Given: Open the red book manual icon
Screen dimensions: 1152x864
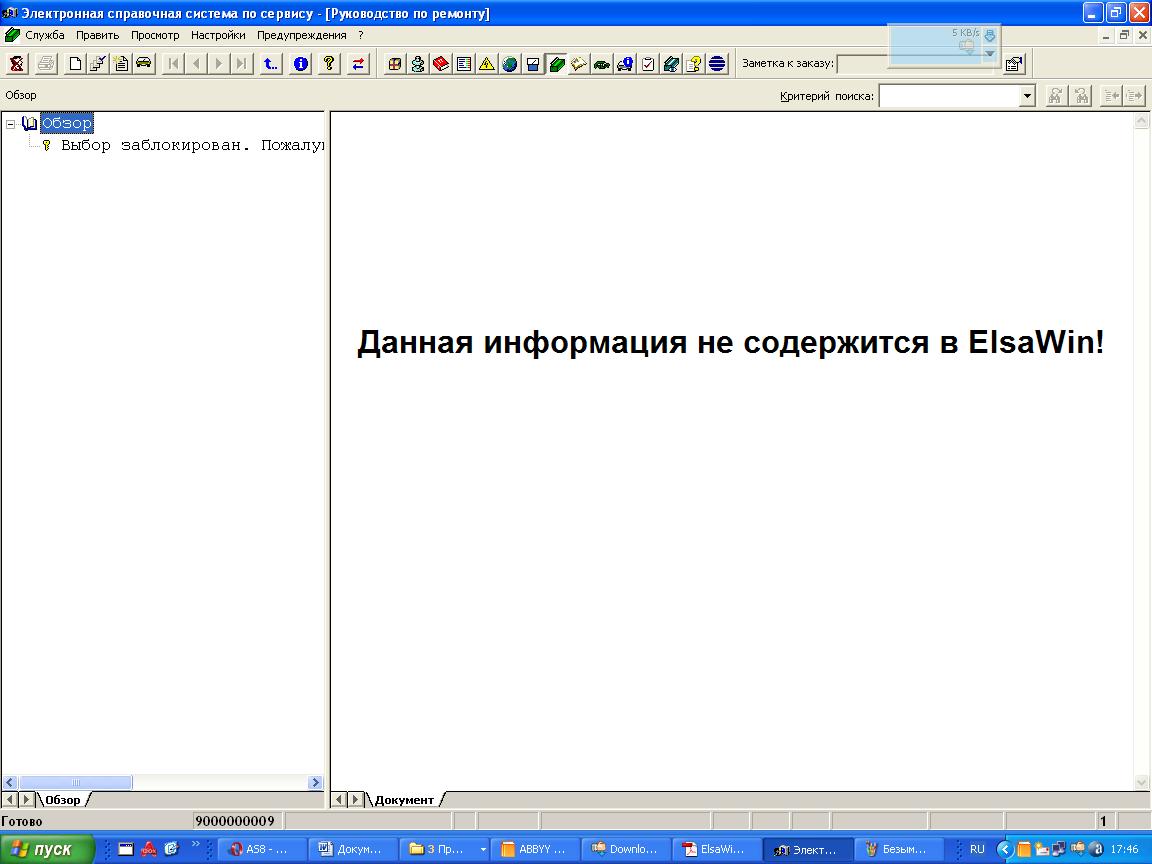Looking at the screenshot, I should coord(441,64).
